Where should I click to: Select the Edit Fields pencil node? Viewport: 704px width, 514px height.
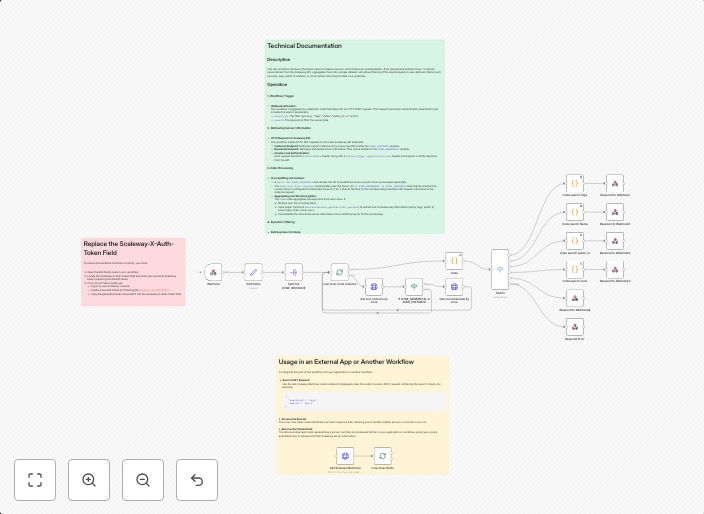coord(254,272)
